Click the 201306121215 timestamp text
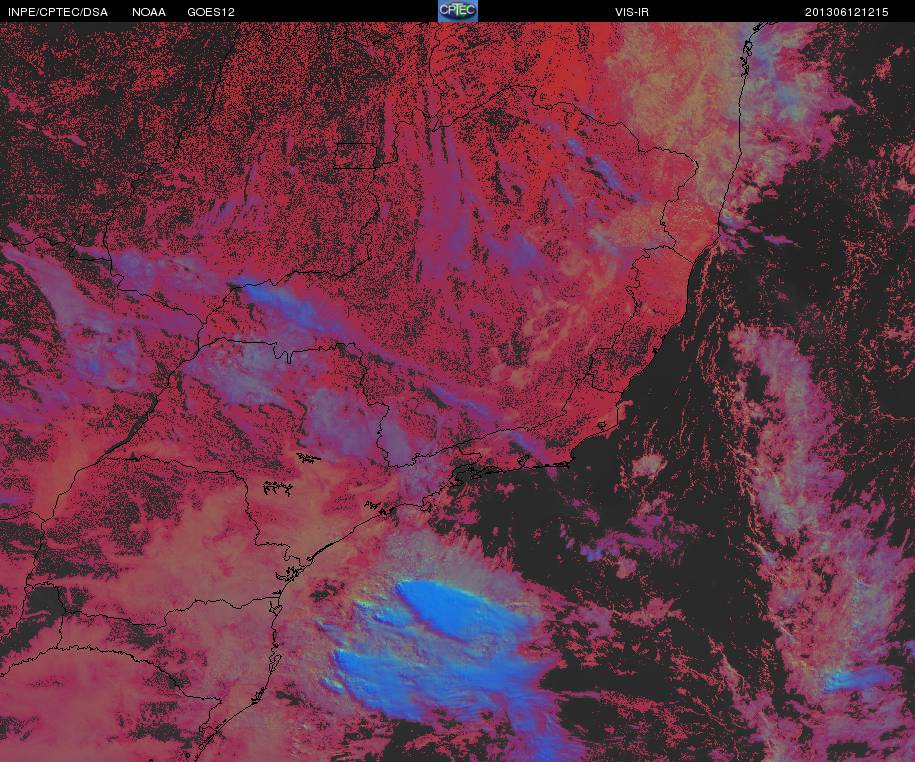Image resolution: width=915 pixels, height=762 pixels. [x=846, y=12]
